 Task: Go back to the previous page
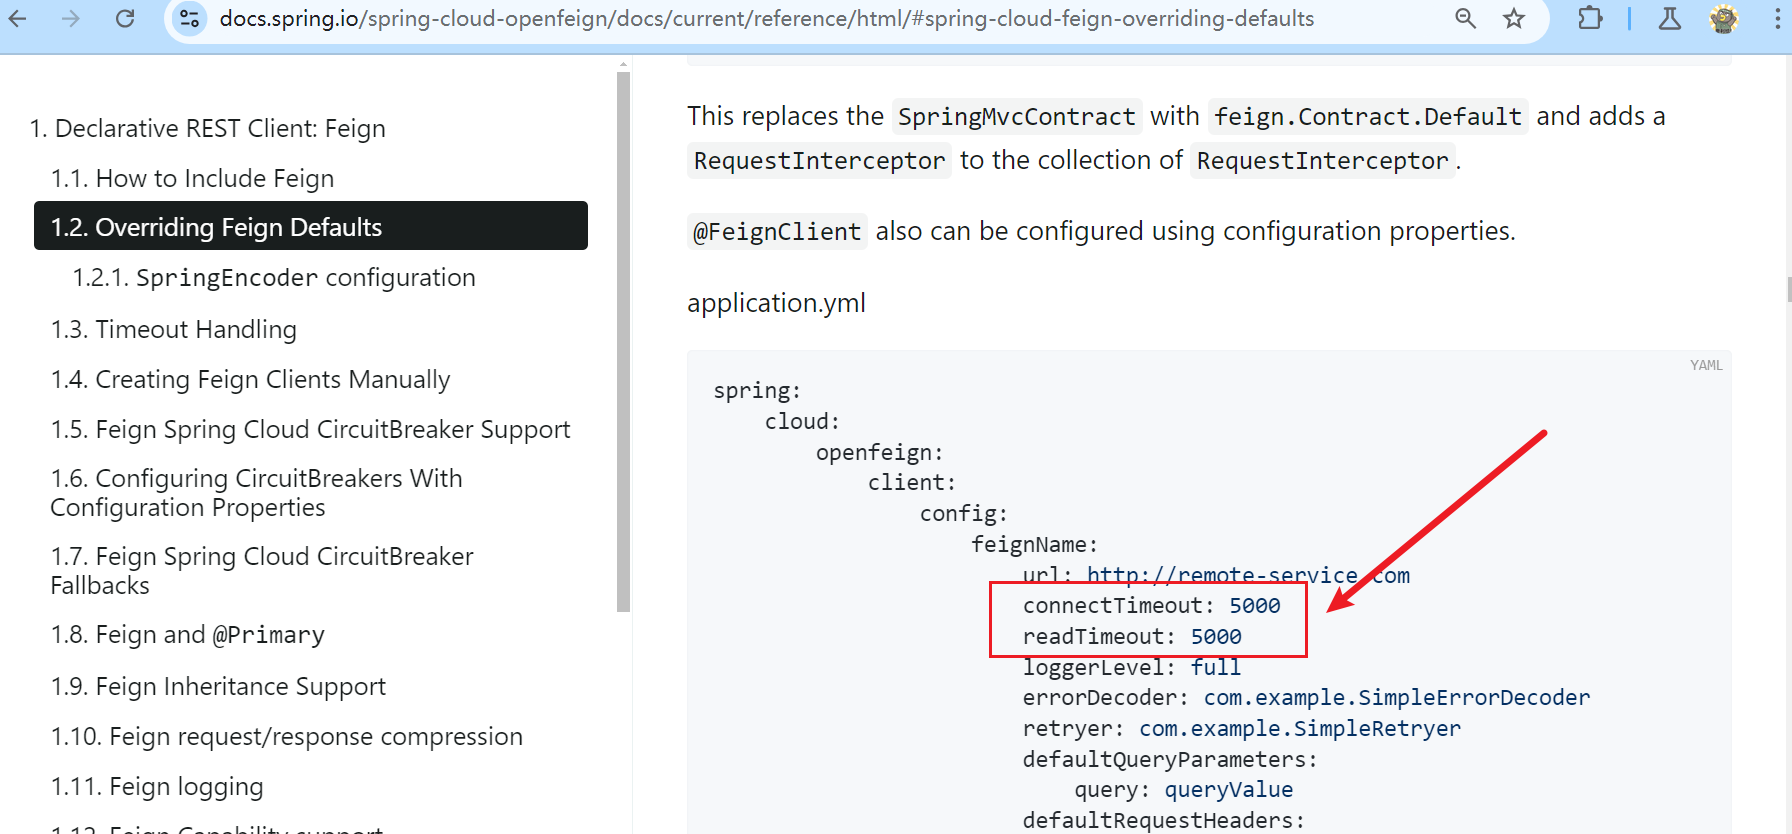[18, 18]
